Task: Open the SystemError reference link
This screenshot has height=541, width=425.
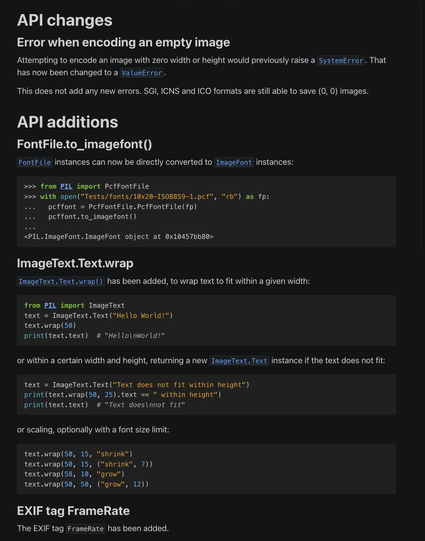Action: 341,60
